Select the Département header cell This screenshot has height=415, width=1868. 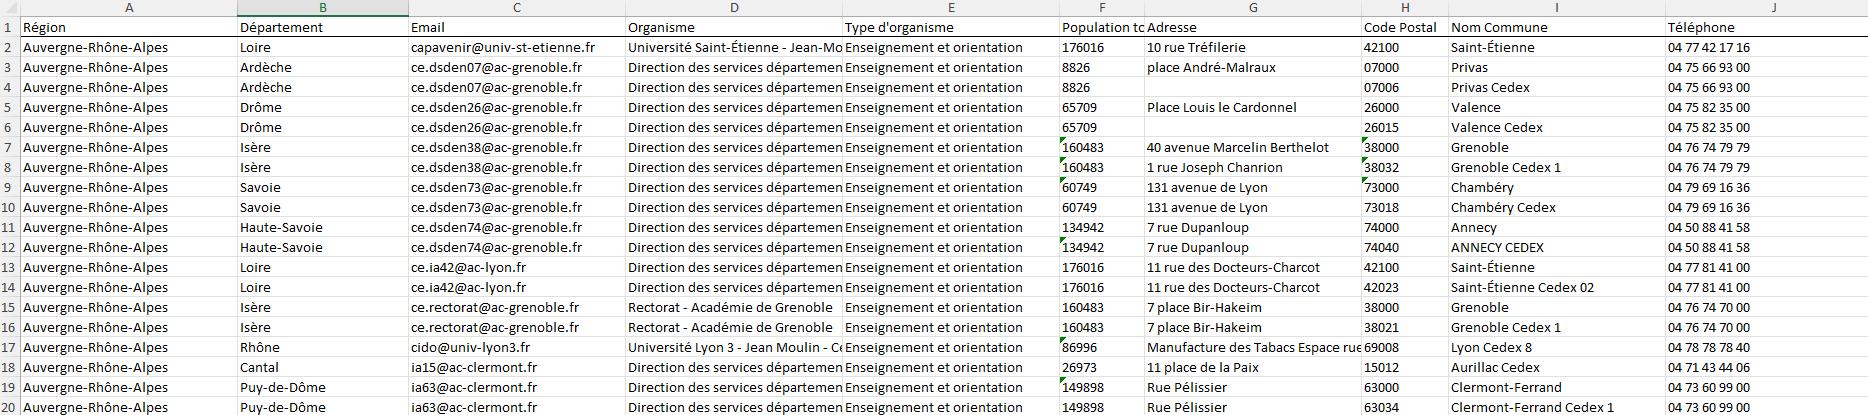tap(323, 27)
